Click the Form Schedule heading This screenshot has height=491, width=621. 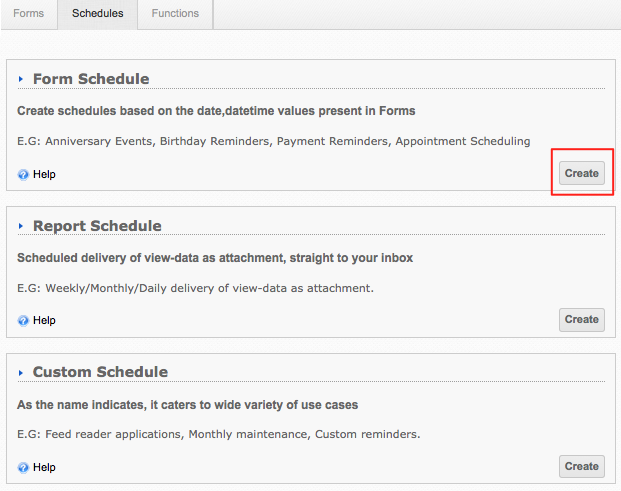click(x=91, y=79)
